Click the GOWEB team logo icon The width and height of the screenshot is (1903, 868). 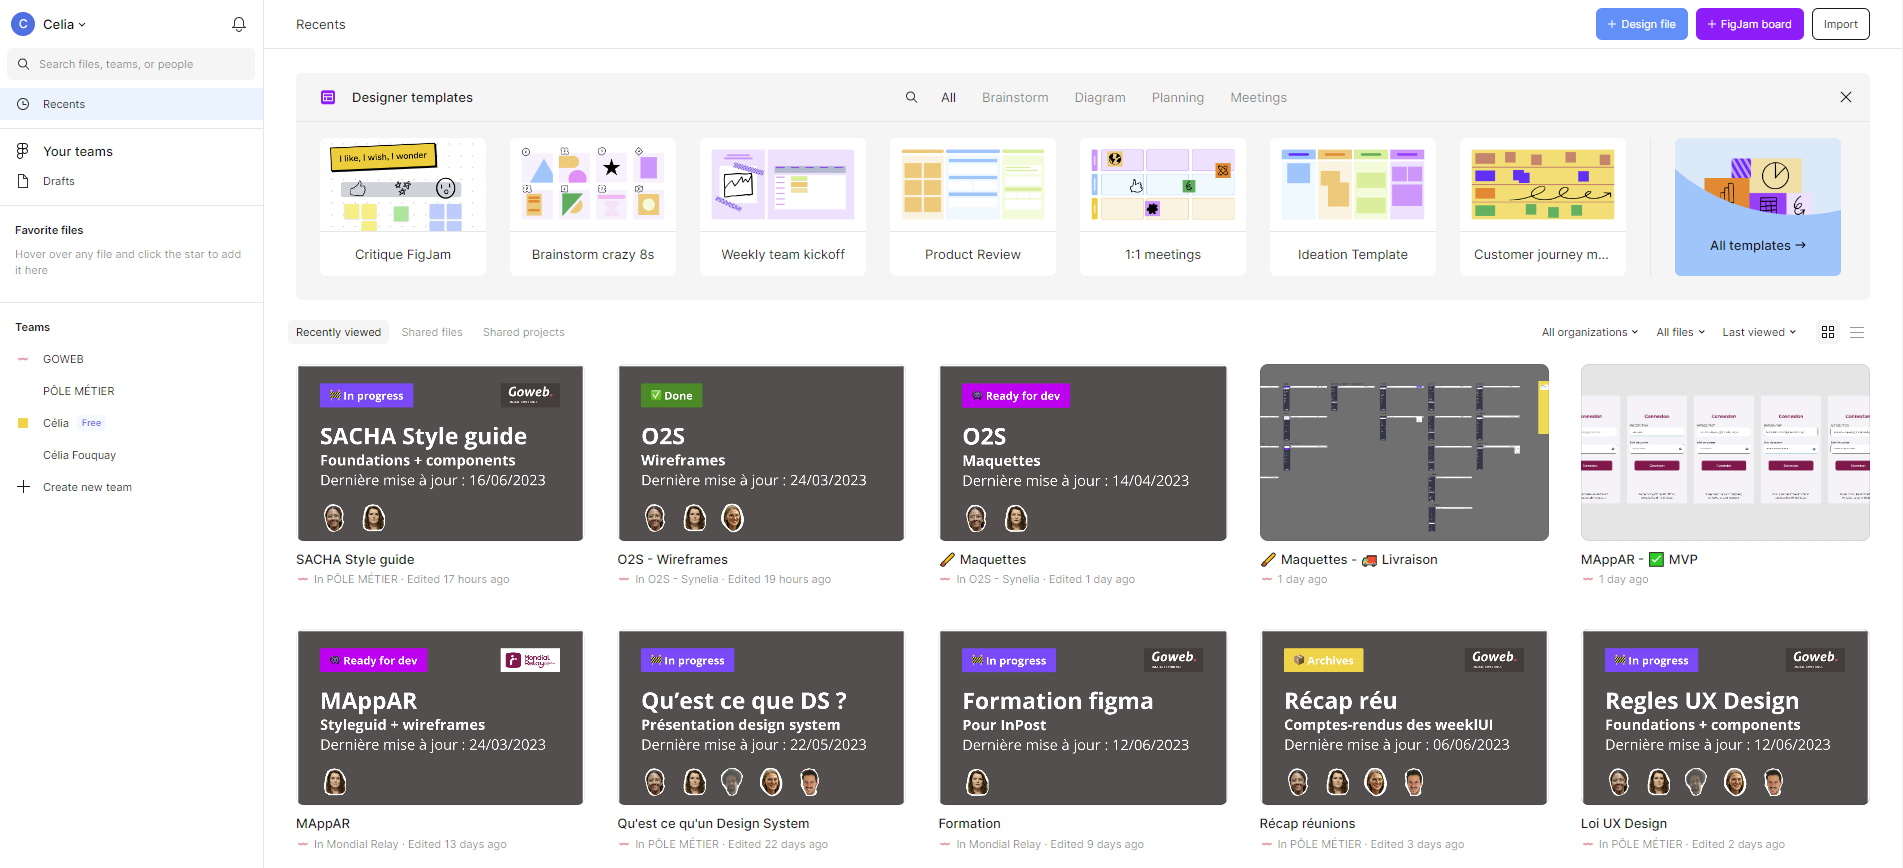[23, 359]
